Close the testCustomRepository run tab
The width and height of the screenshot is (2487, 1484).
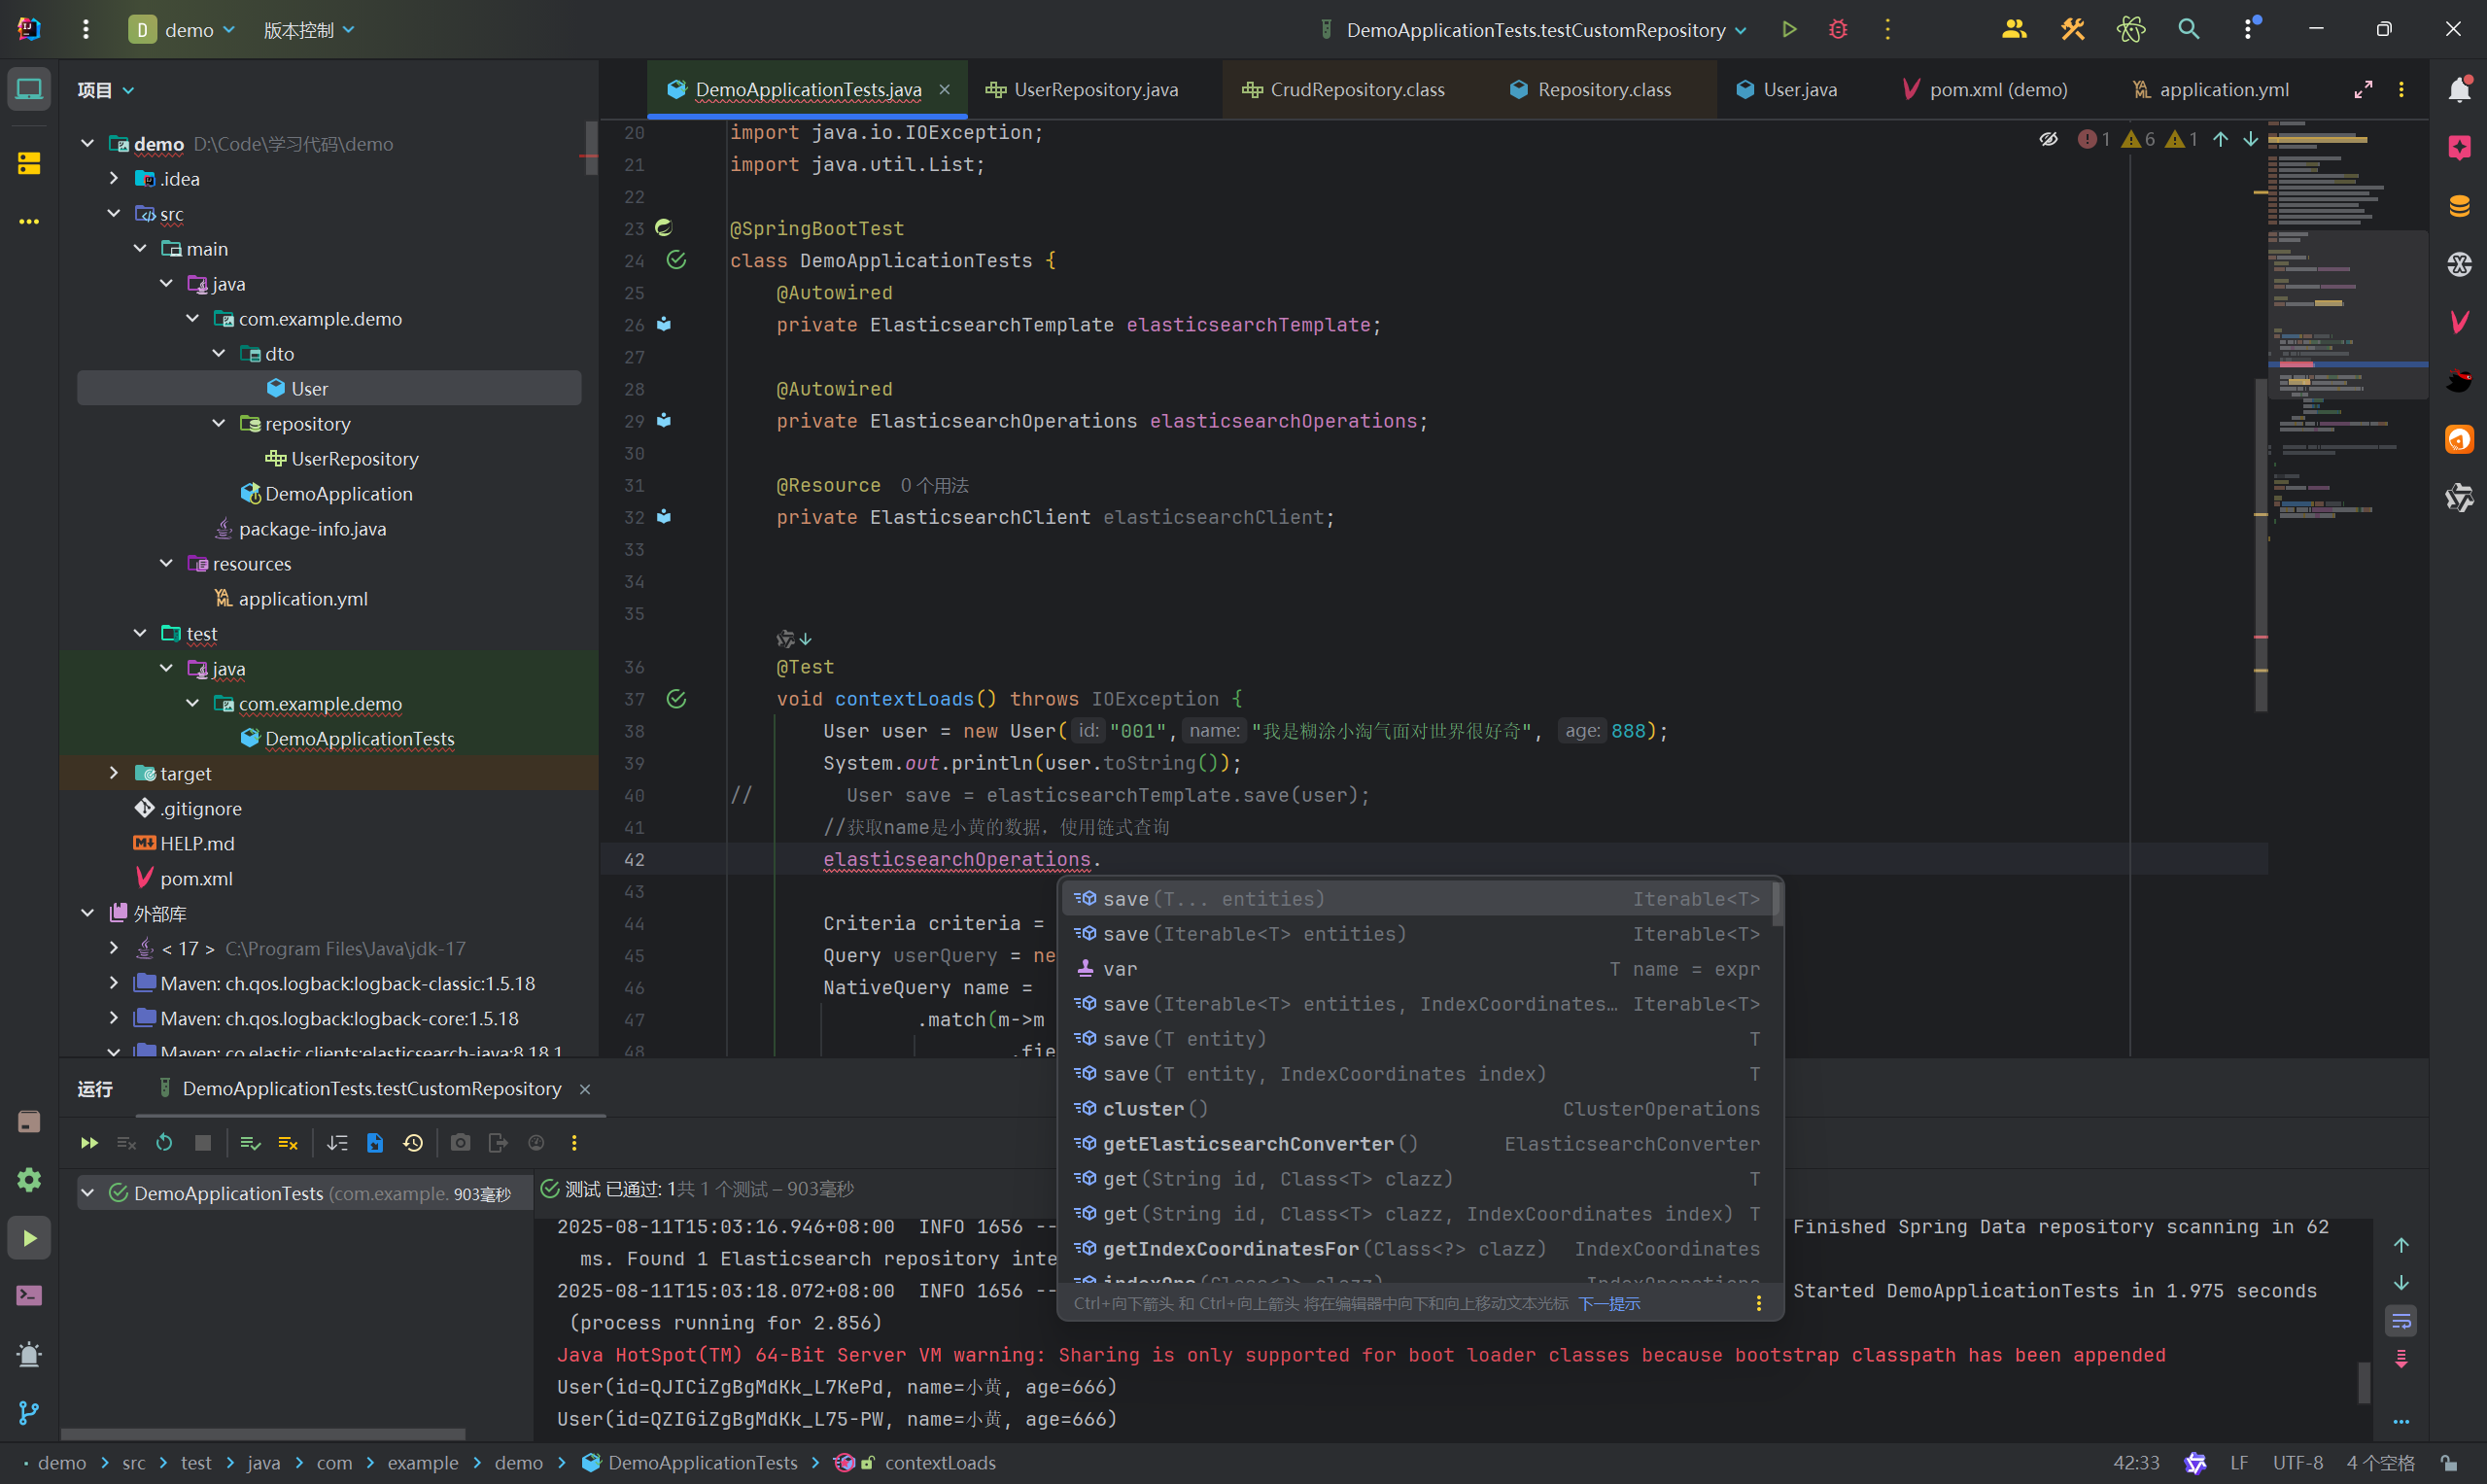[585, 1089]
